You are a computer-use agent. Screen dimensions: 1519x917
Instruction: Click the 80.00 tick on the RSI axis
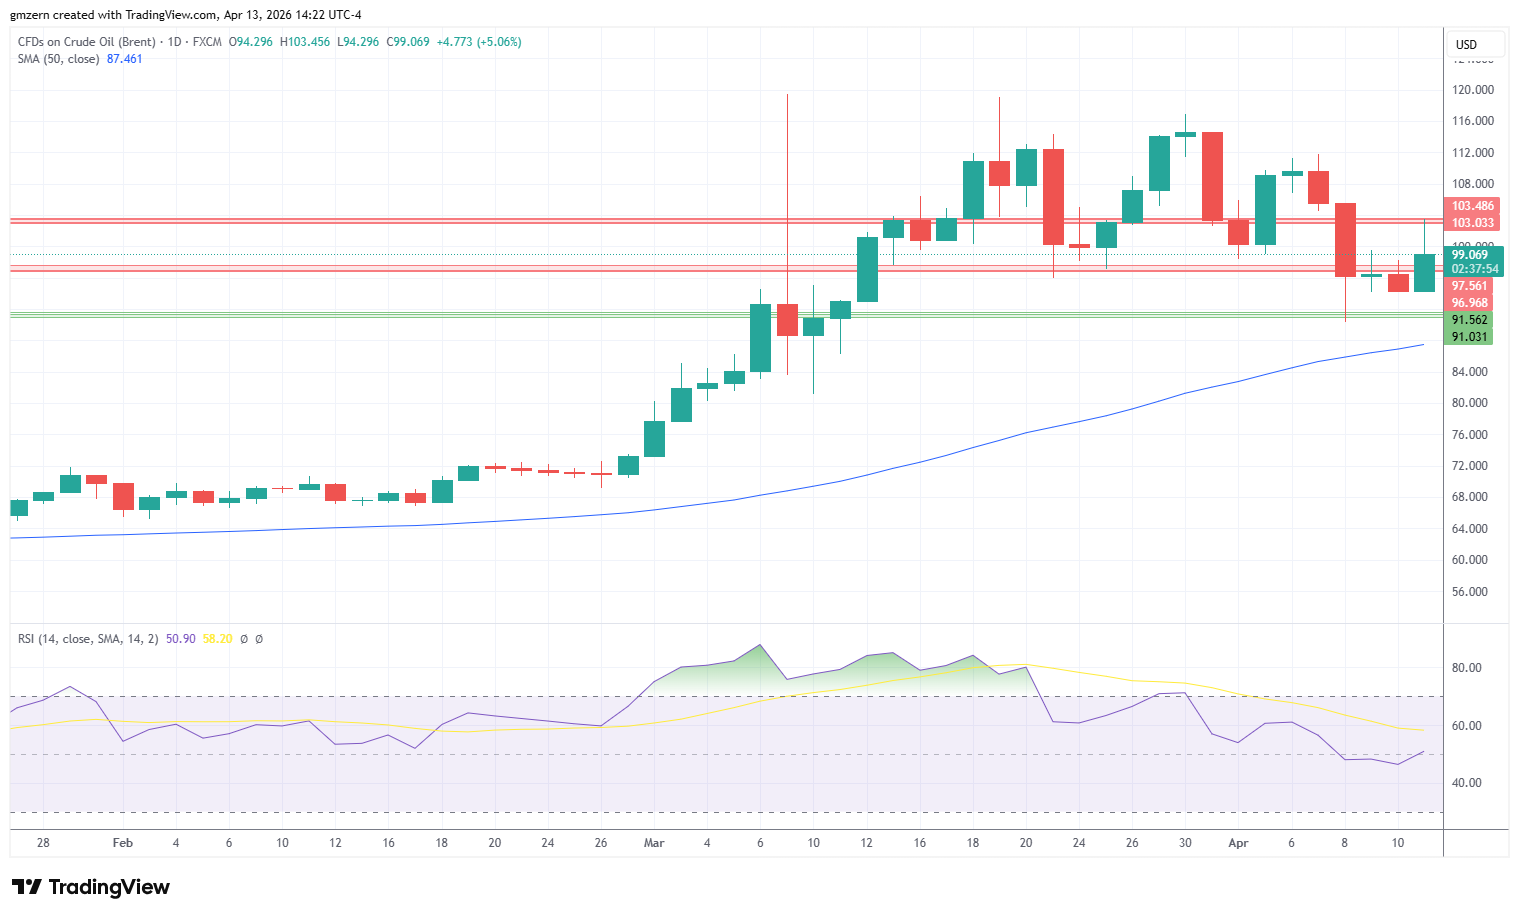pyautogui.click(x=1467, y=668)
